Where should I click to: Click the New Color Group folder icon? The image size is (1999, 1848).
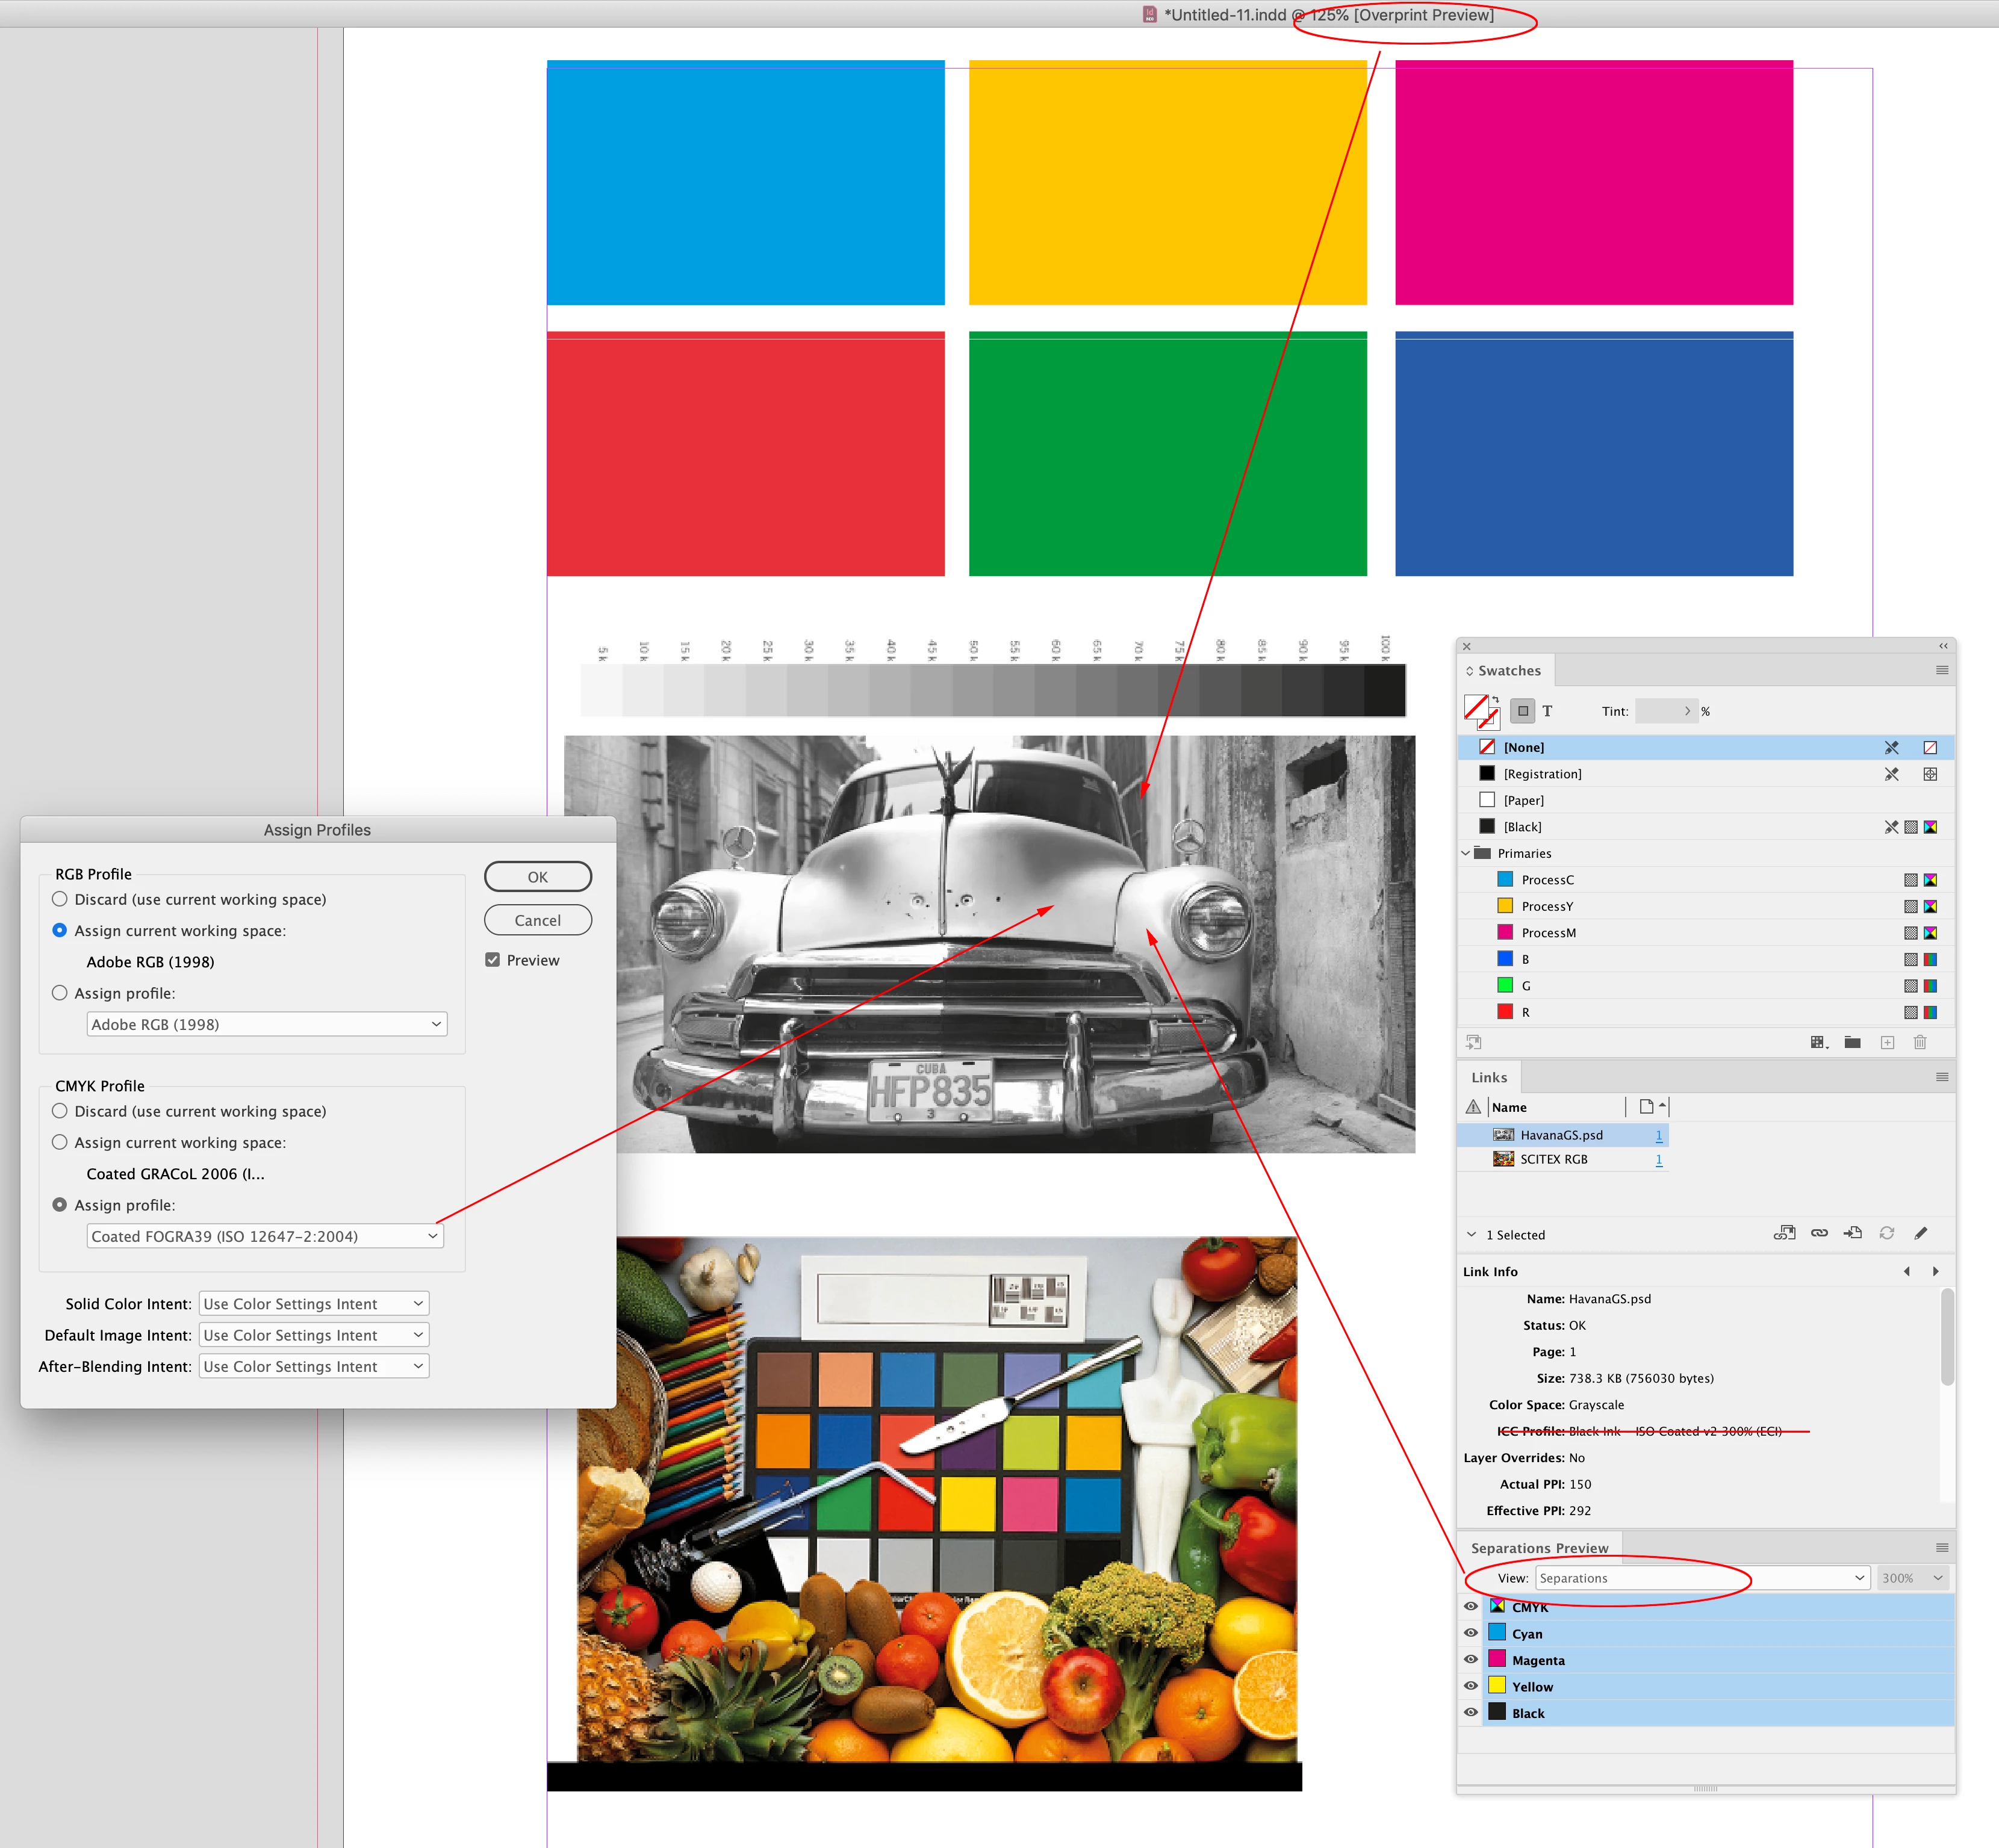point(1852,1042)
